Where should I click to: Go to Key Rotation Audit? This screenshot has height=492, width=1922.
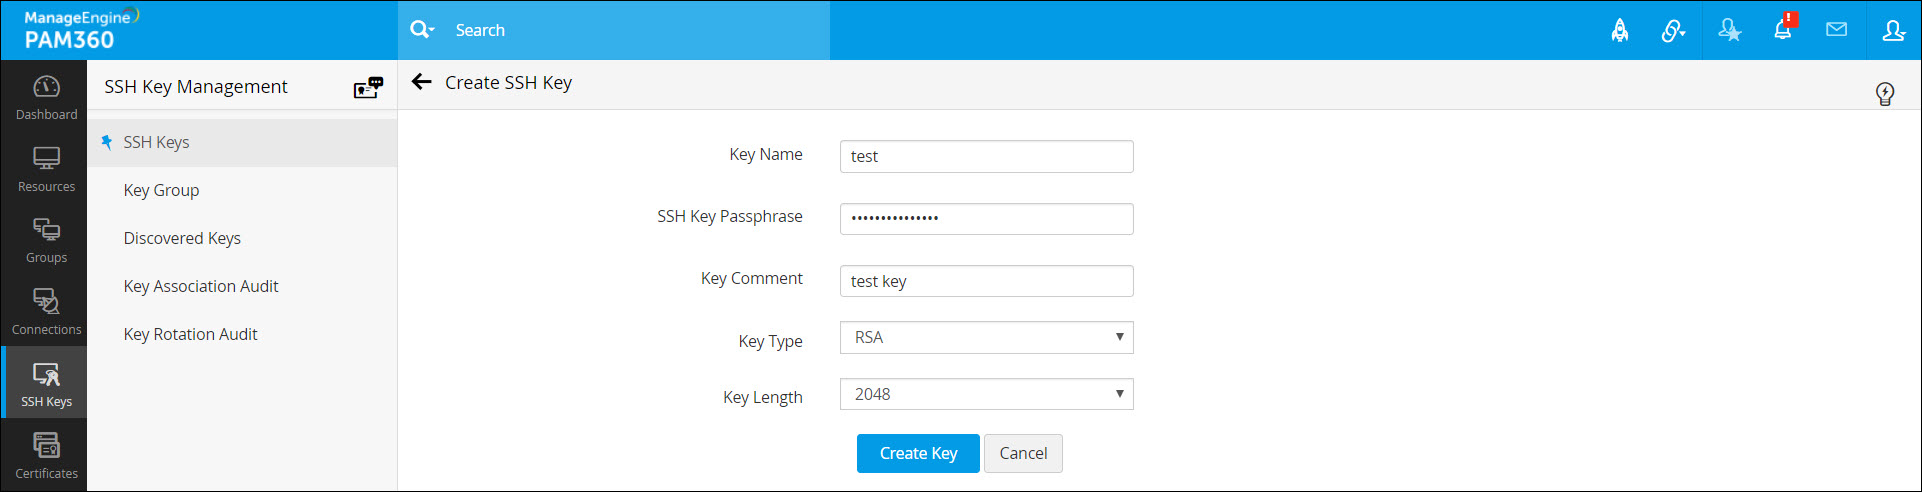pos(190,334)
